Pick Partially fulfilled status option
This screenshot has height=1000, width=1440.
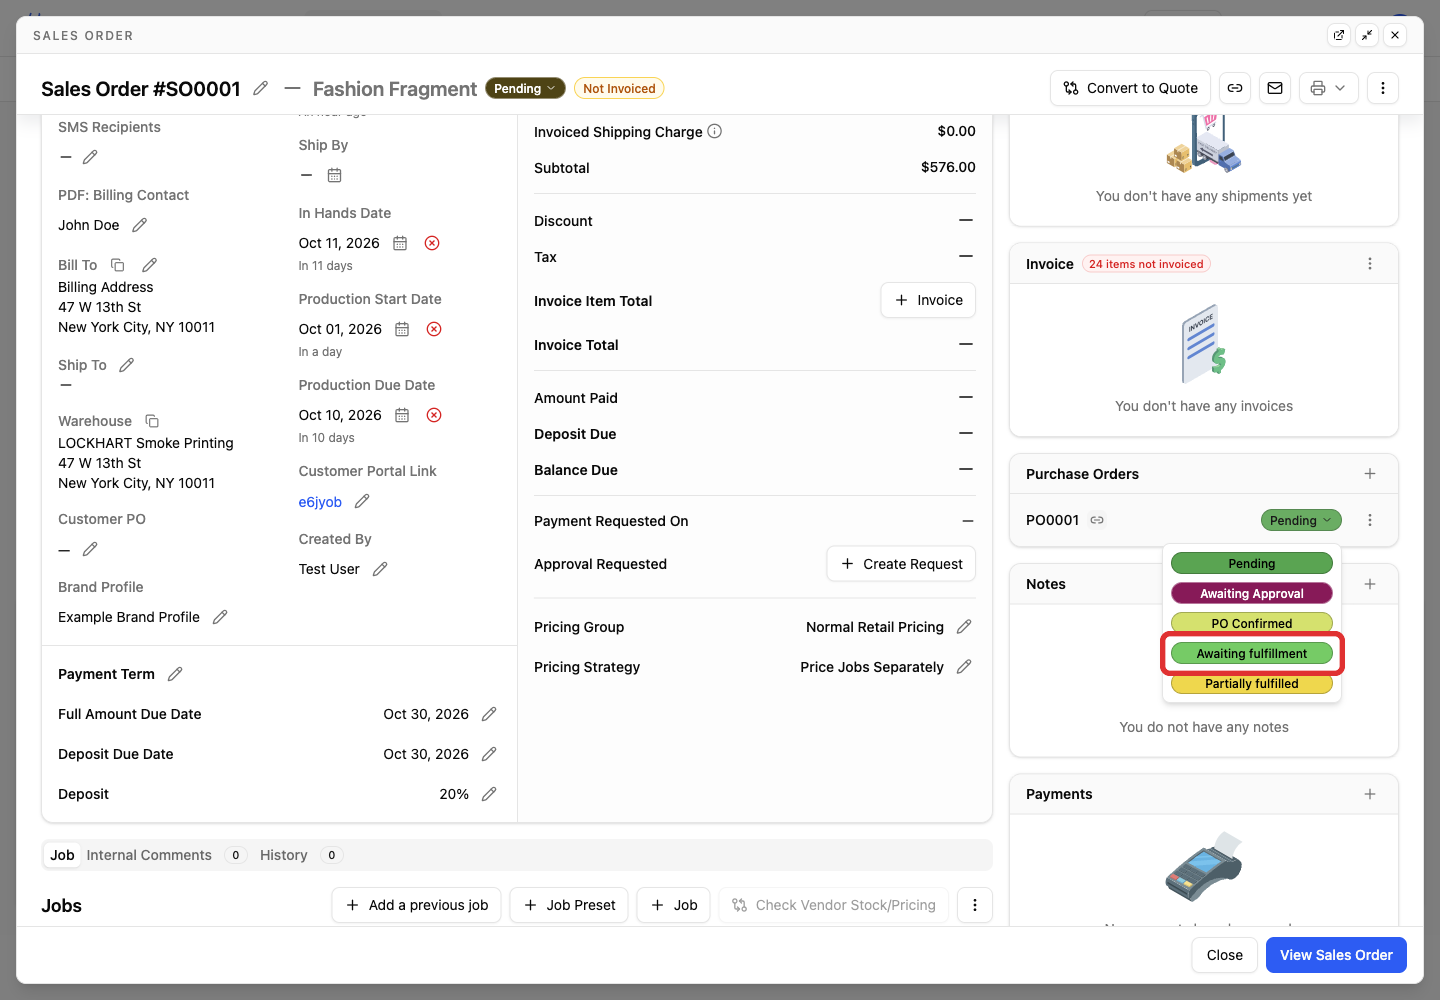pyautogui.click(x=1252, y=684)
